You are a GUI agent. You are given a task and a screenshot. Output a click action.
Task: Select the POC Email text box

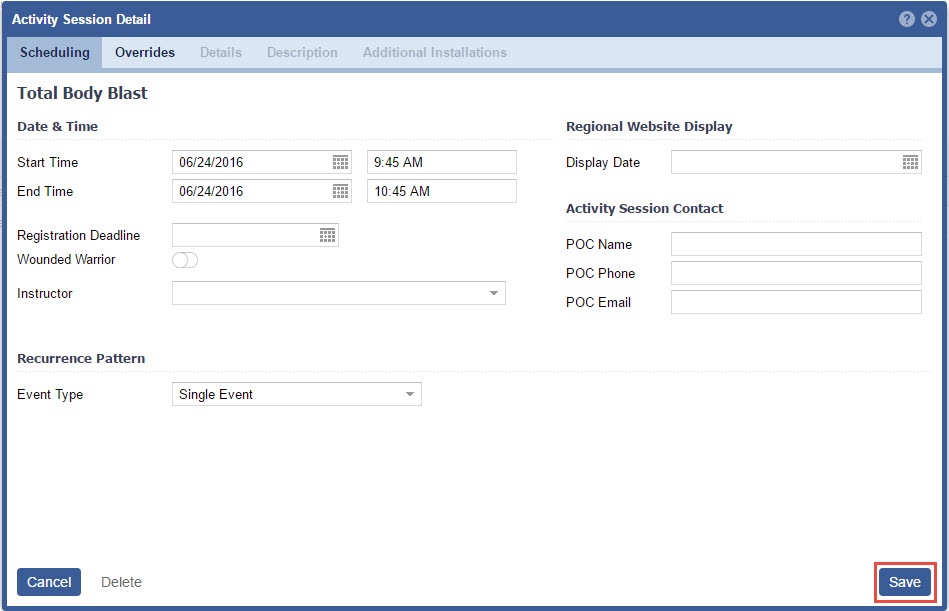click(x=795, y=302)
